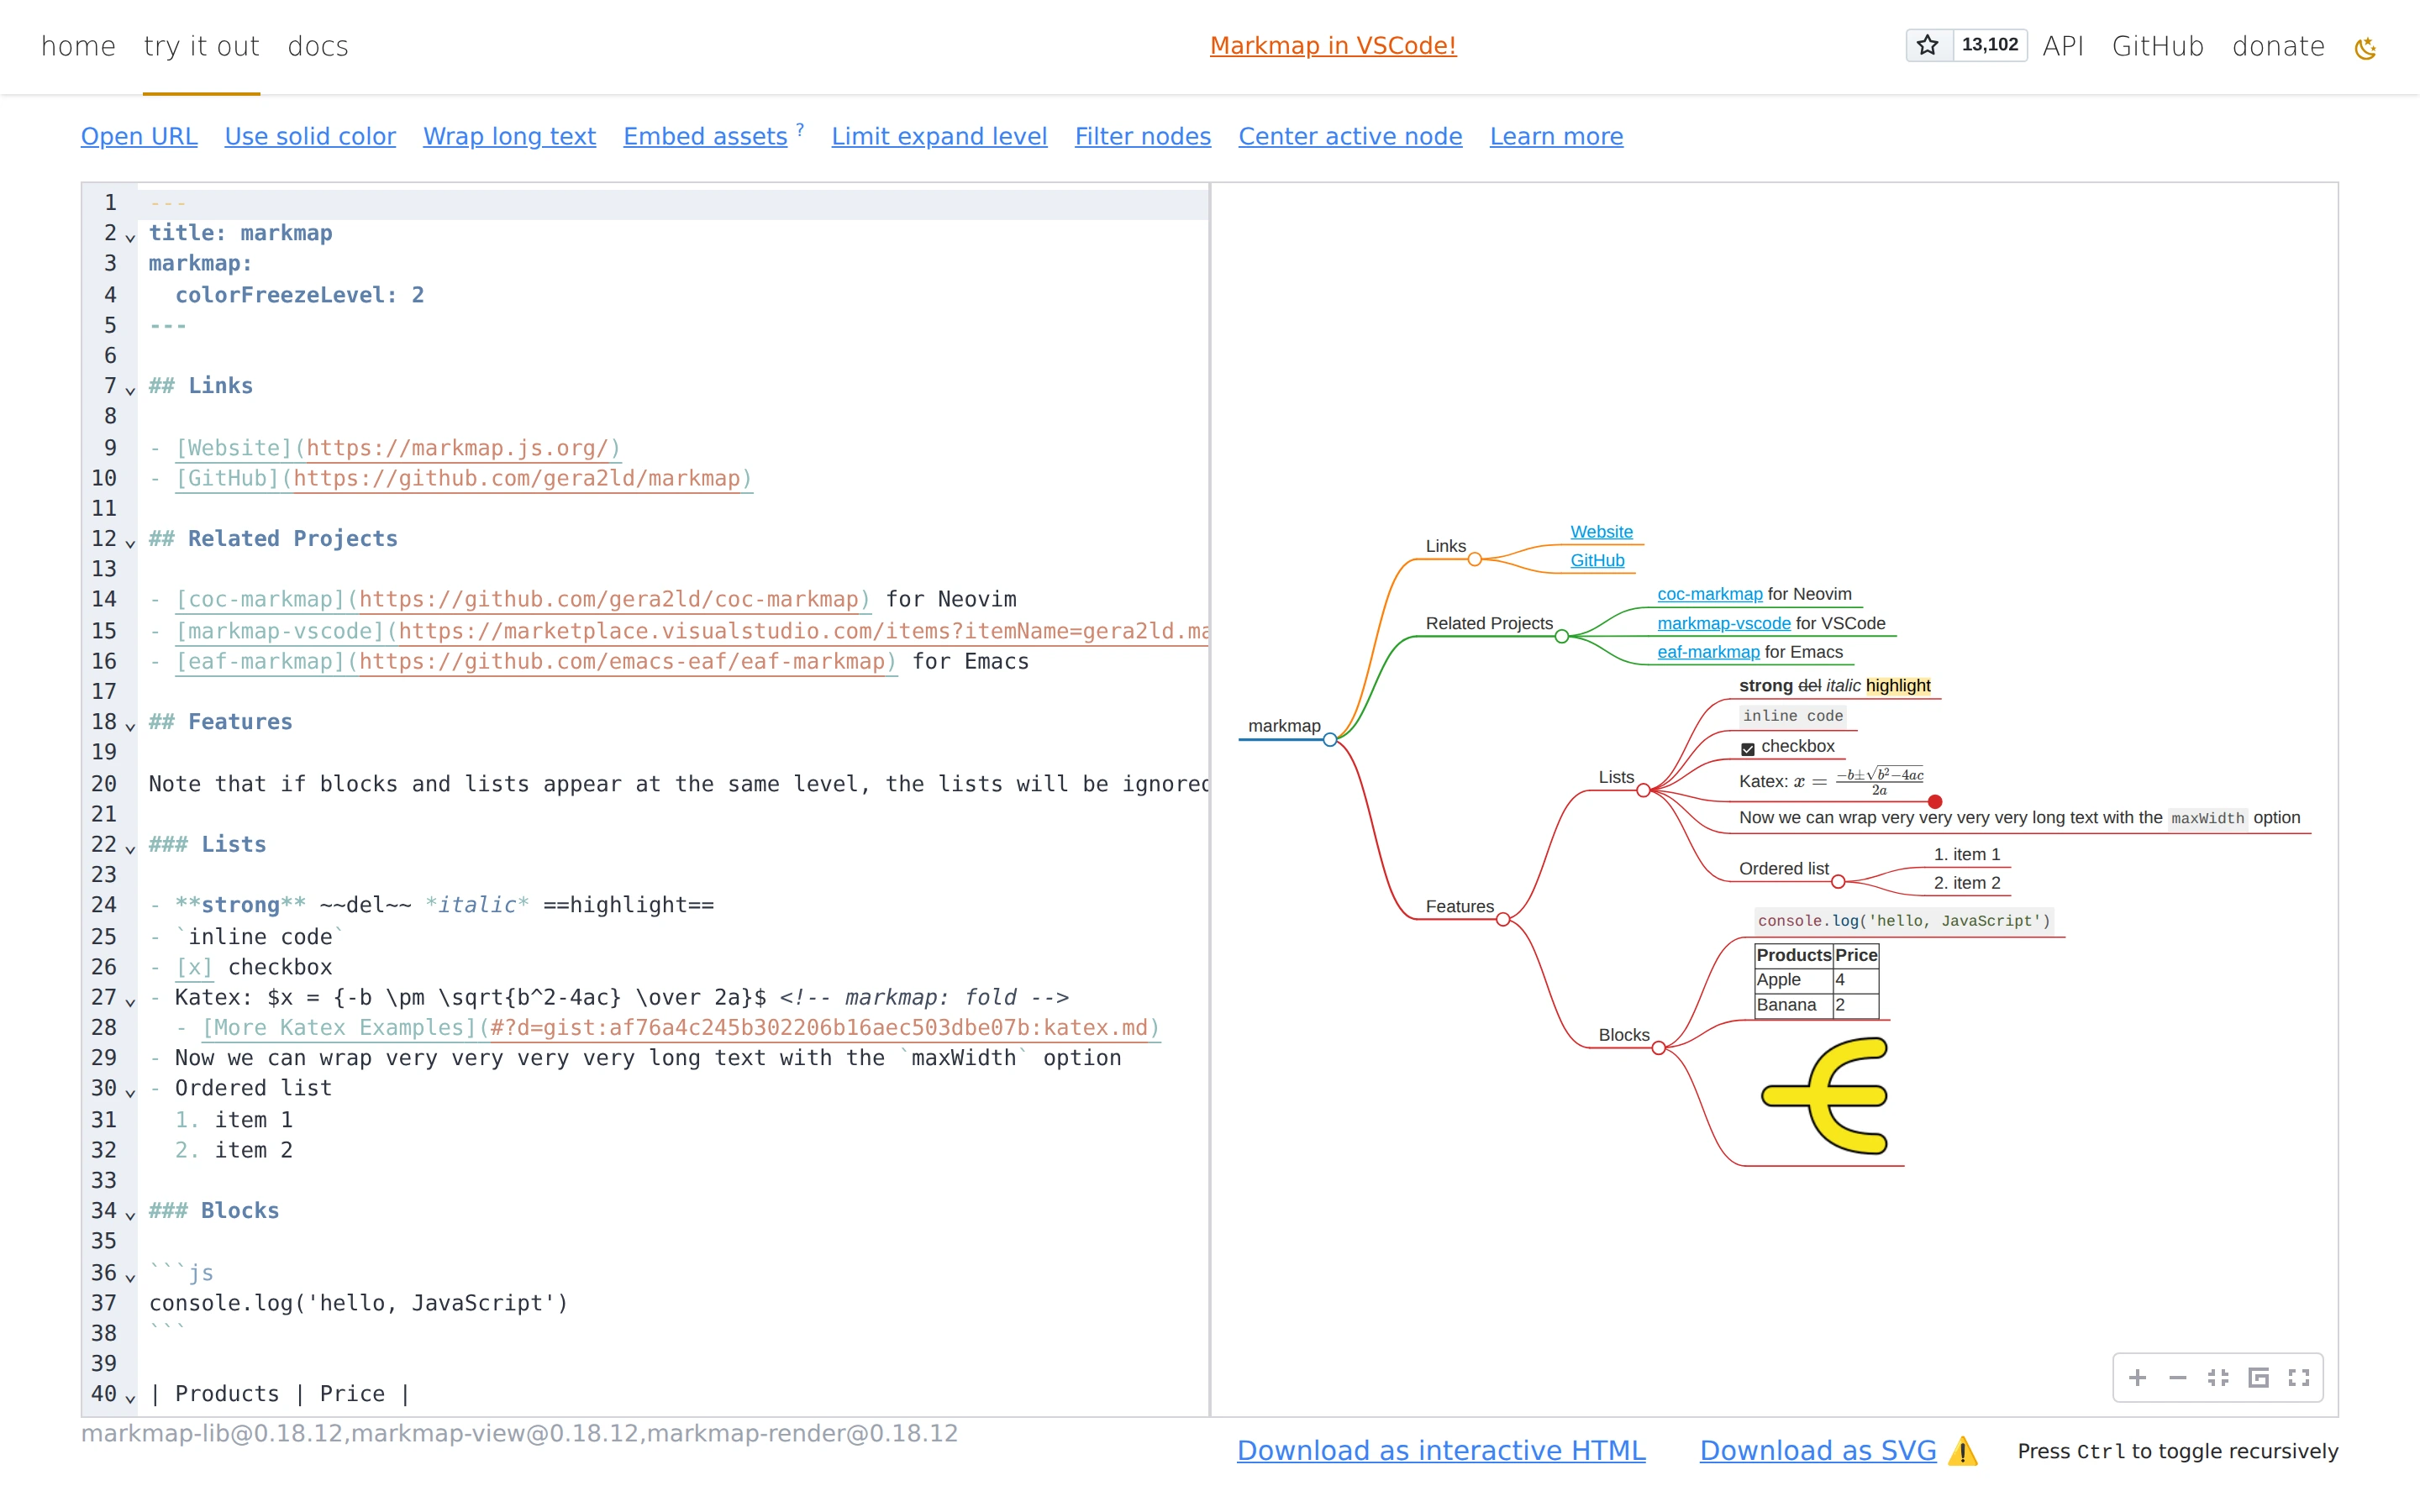Open the donate navigation link
The image size is (2420, 1512).
tap(2278, 46)
